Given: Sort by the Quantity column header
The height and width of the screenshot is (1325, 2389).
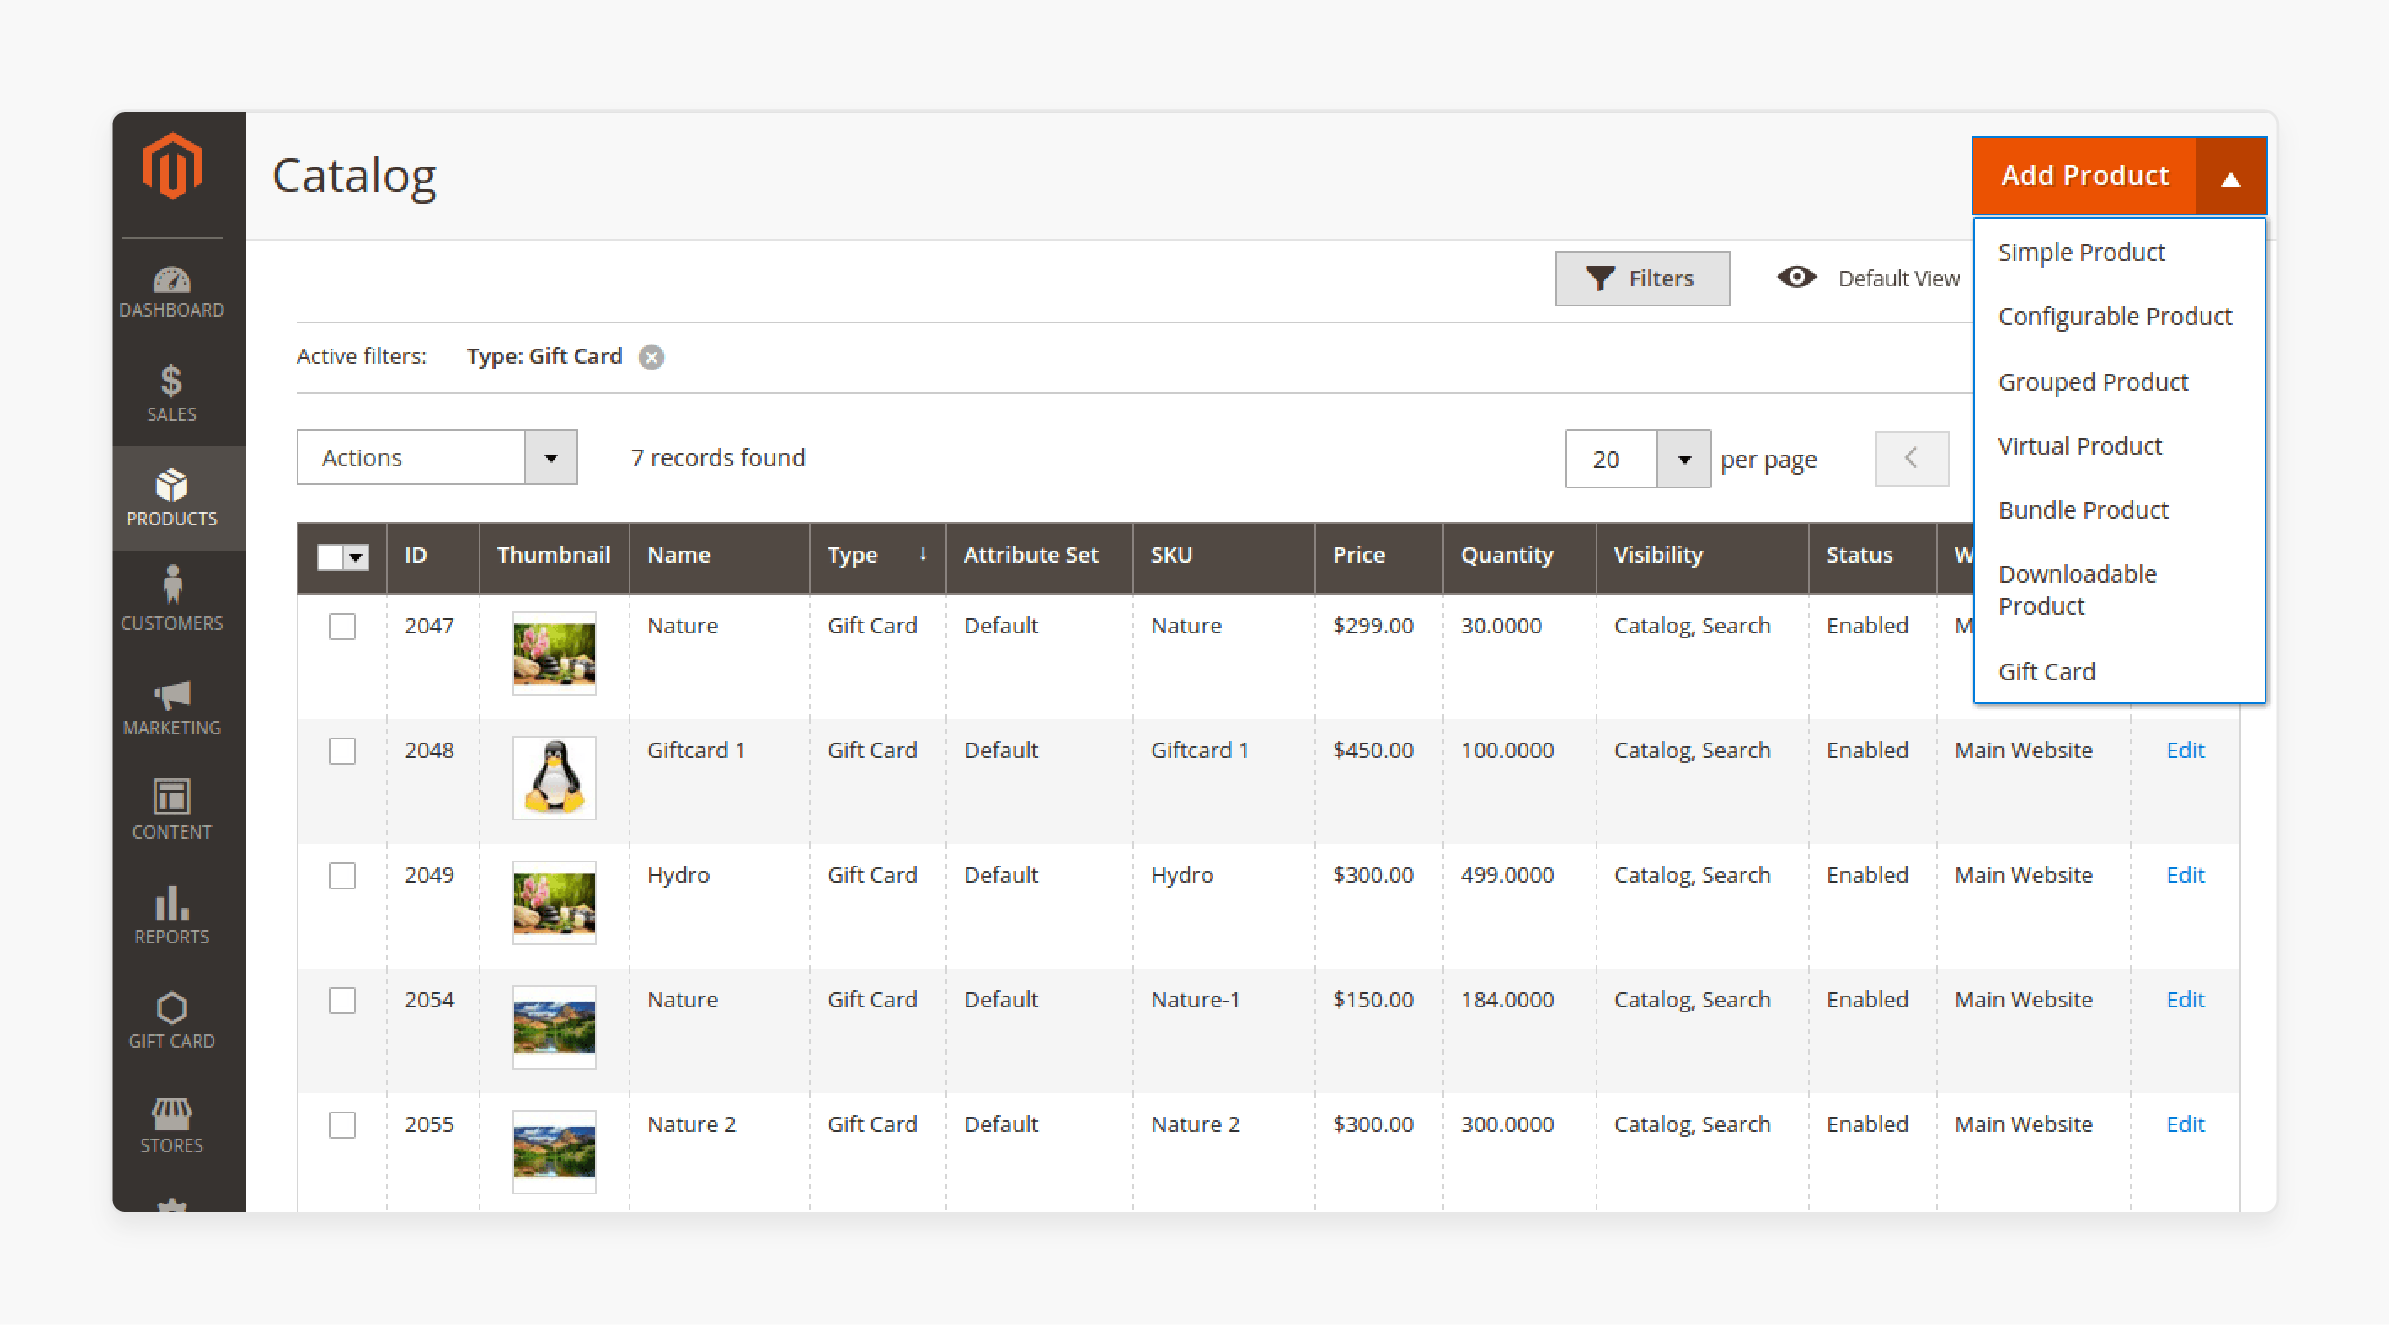Looking at the screenshot, I should (x=1519, y=556).
